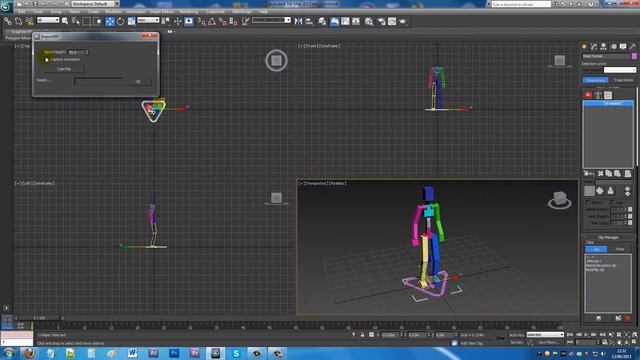Click the Select and Manipulate icon

pos(178,21)
